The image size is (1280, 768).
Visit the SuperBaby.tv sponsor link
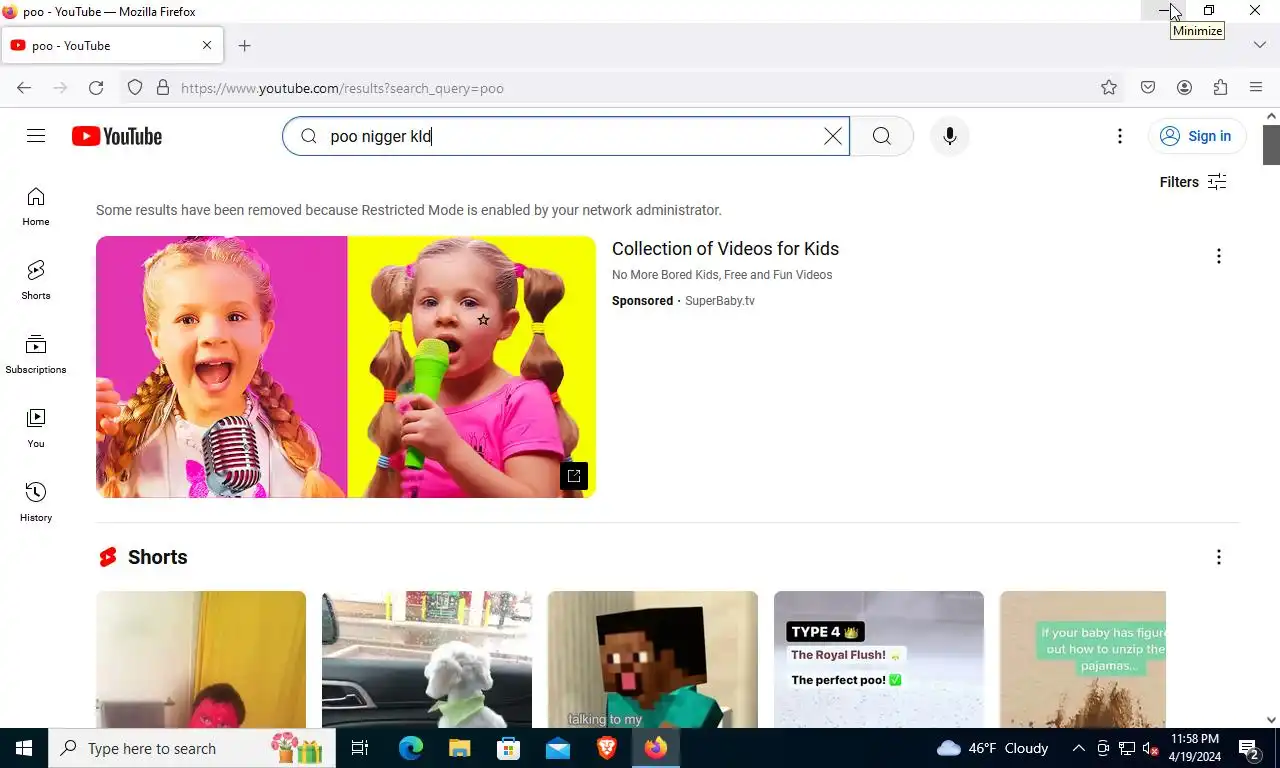[x=720, y=301]
